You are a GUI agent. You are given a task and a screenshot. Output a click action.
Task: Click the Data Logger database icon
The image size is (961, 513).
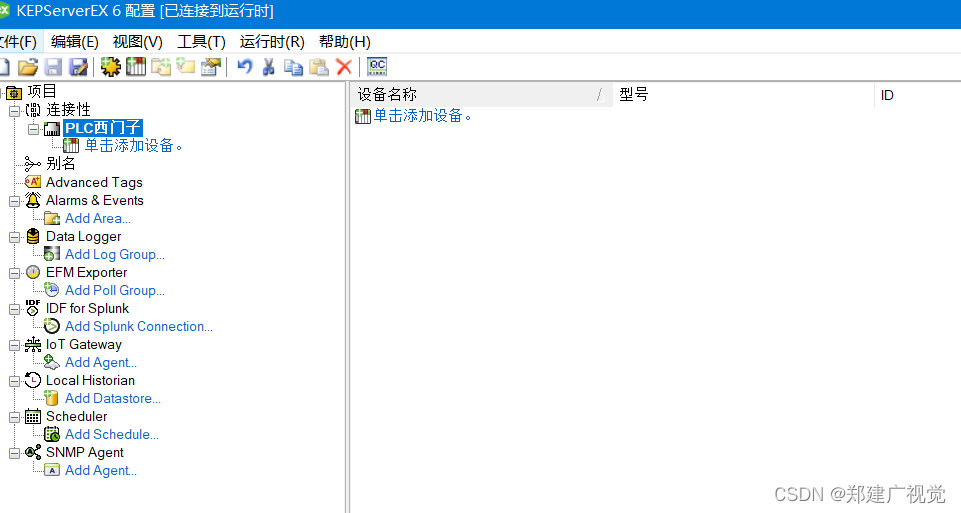(x=33, y=237)
